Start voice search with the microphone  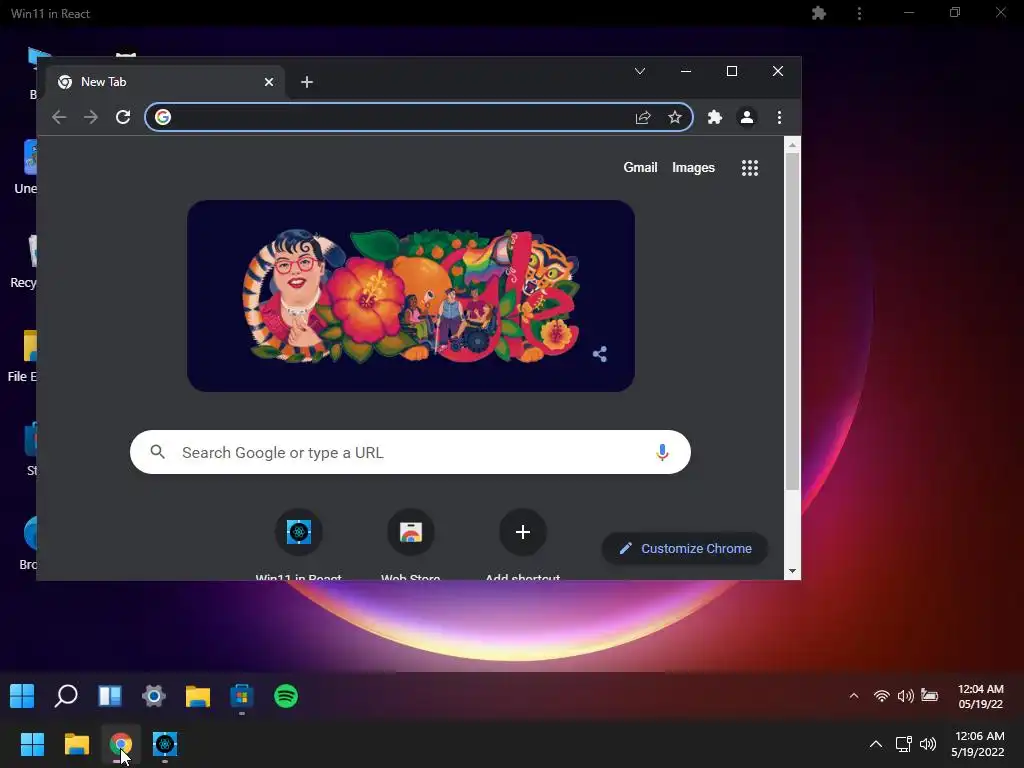[x=662, y=452]
